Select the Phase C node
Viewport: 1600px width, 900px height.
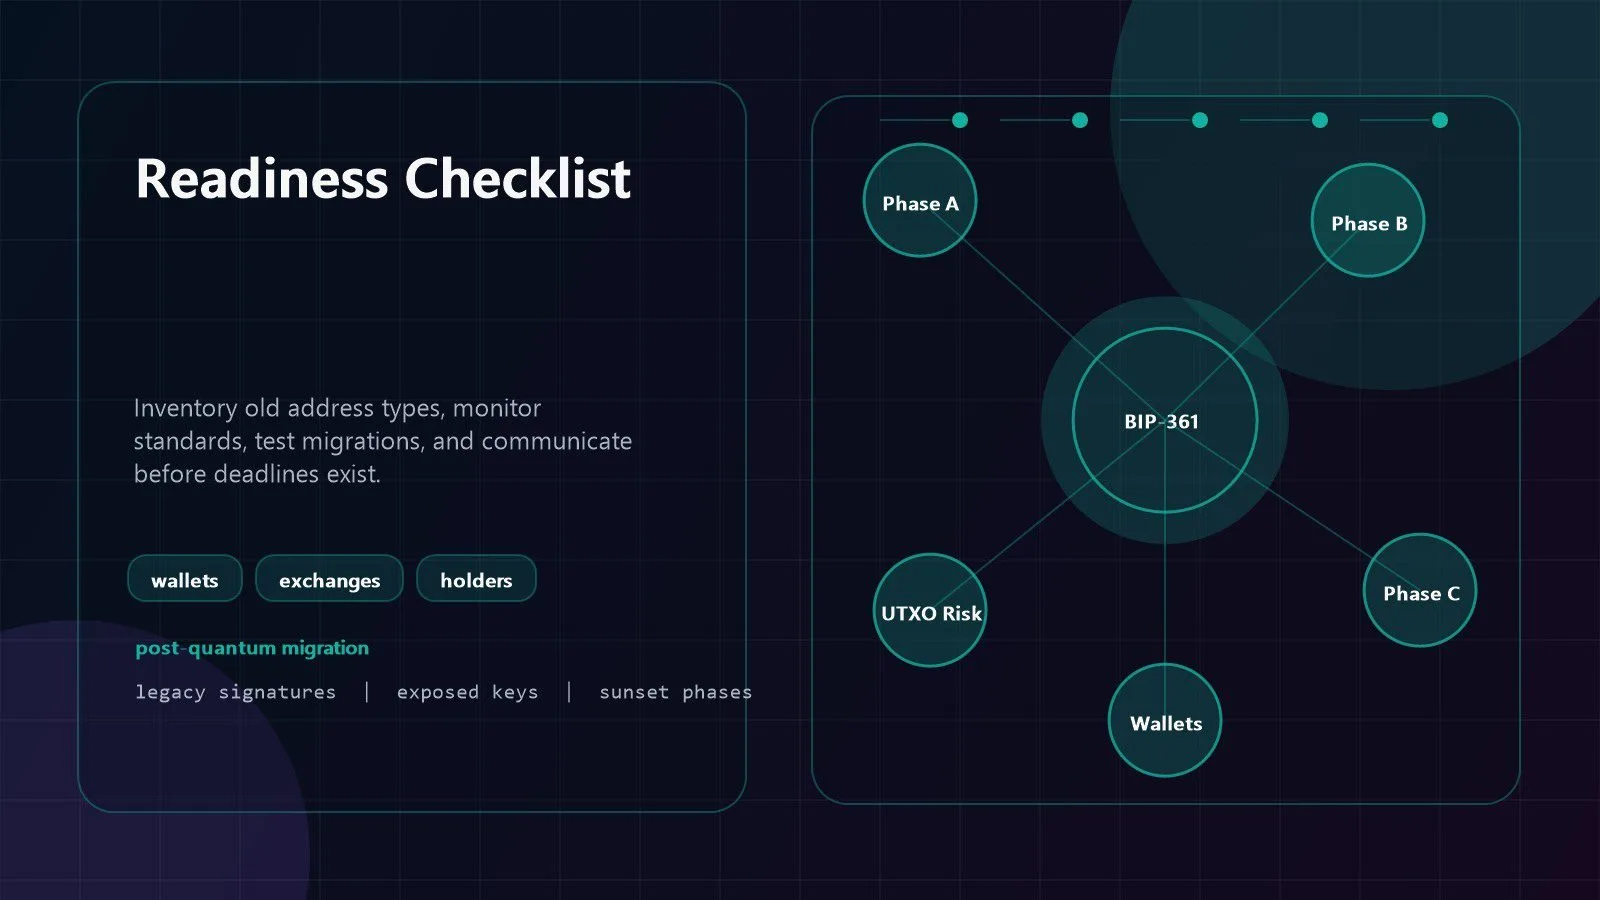coord(1420,590)
